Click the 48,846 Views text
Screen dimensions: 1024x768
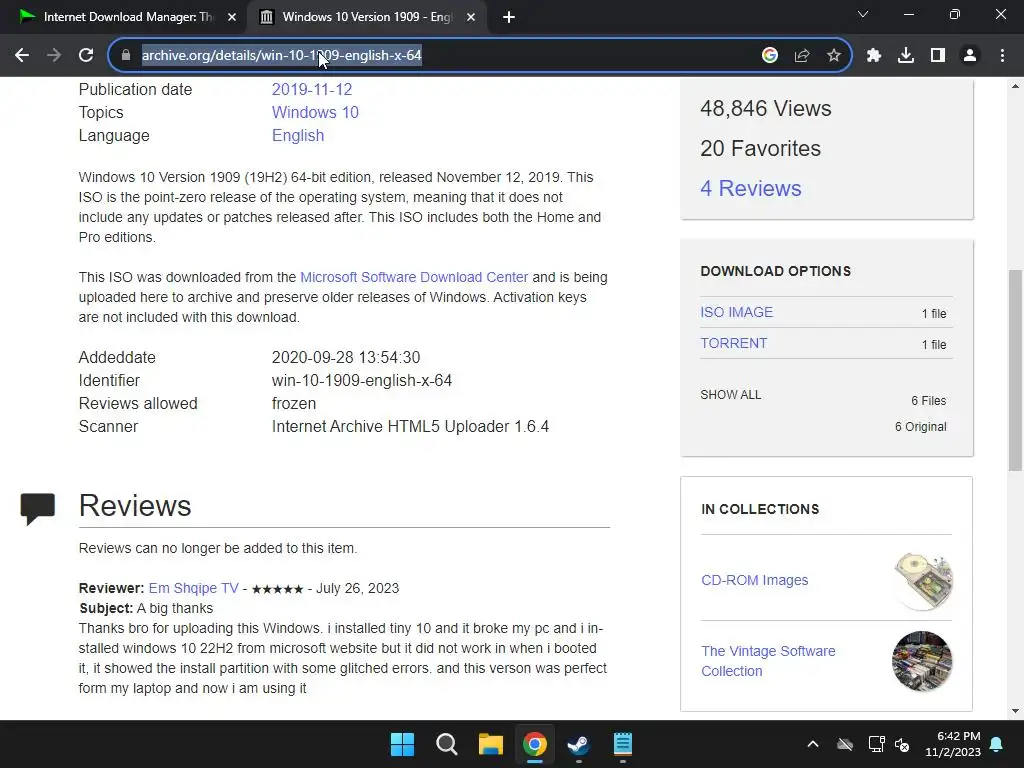pyautogui.click(x=765, y=108)
